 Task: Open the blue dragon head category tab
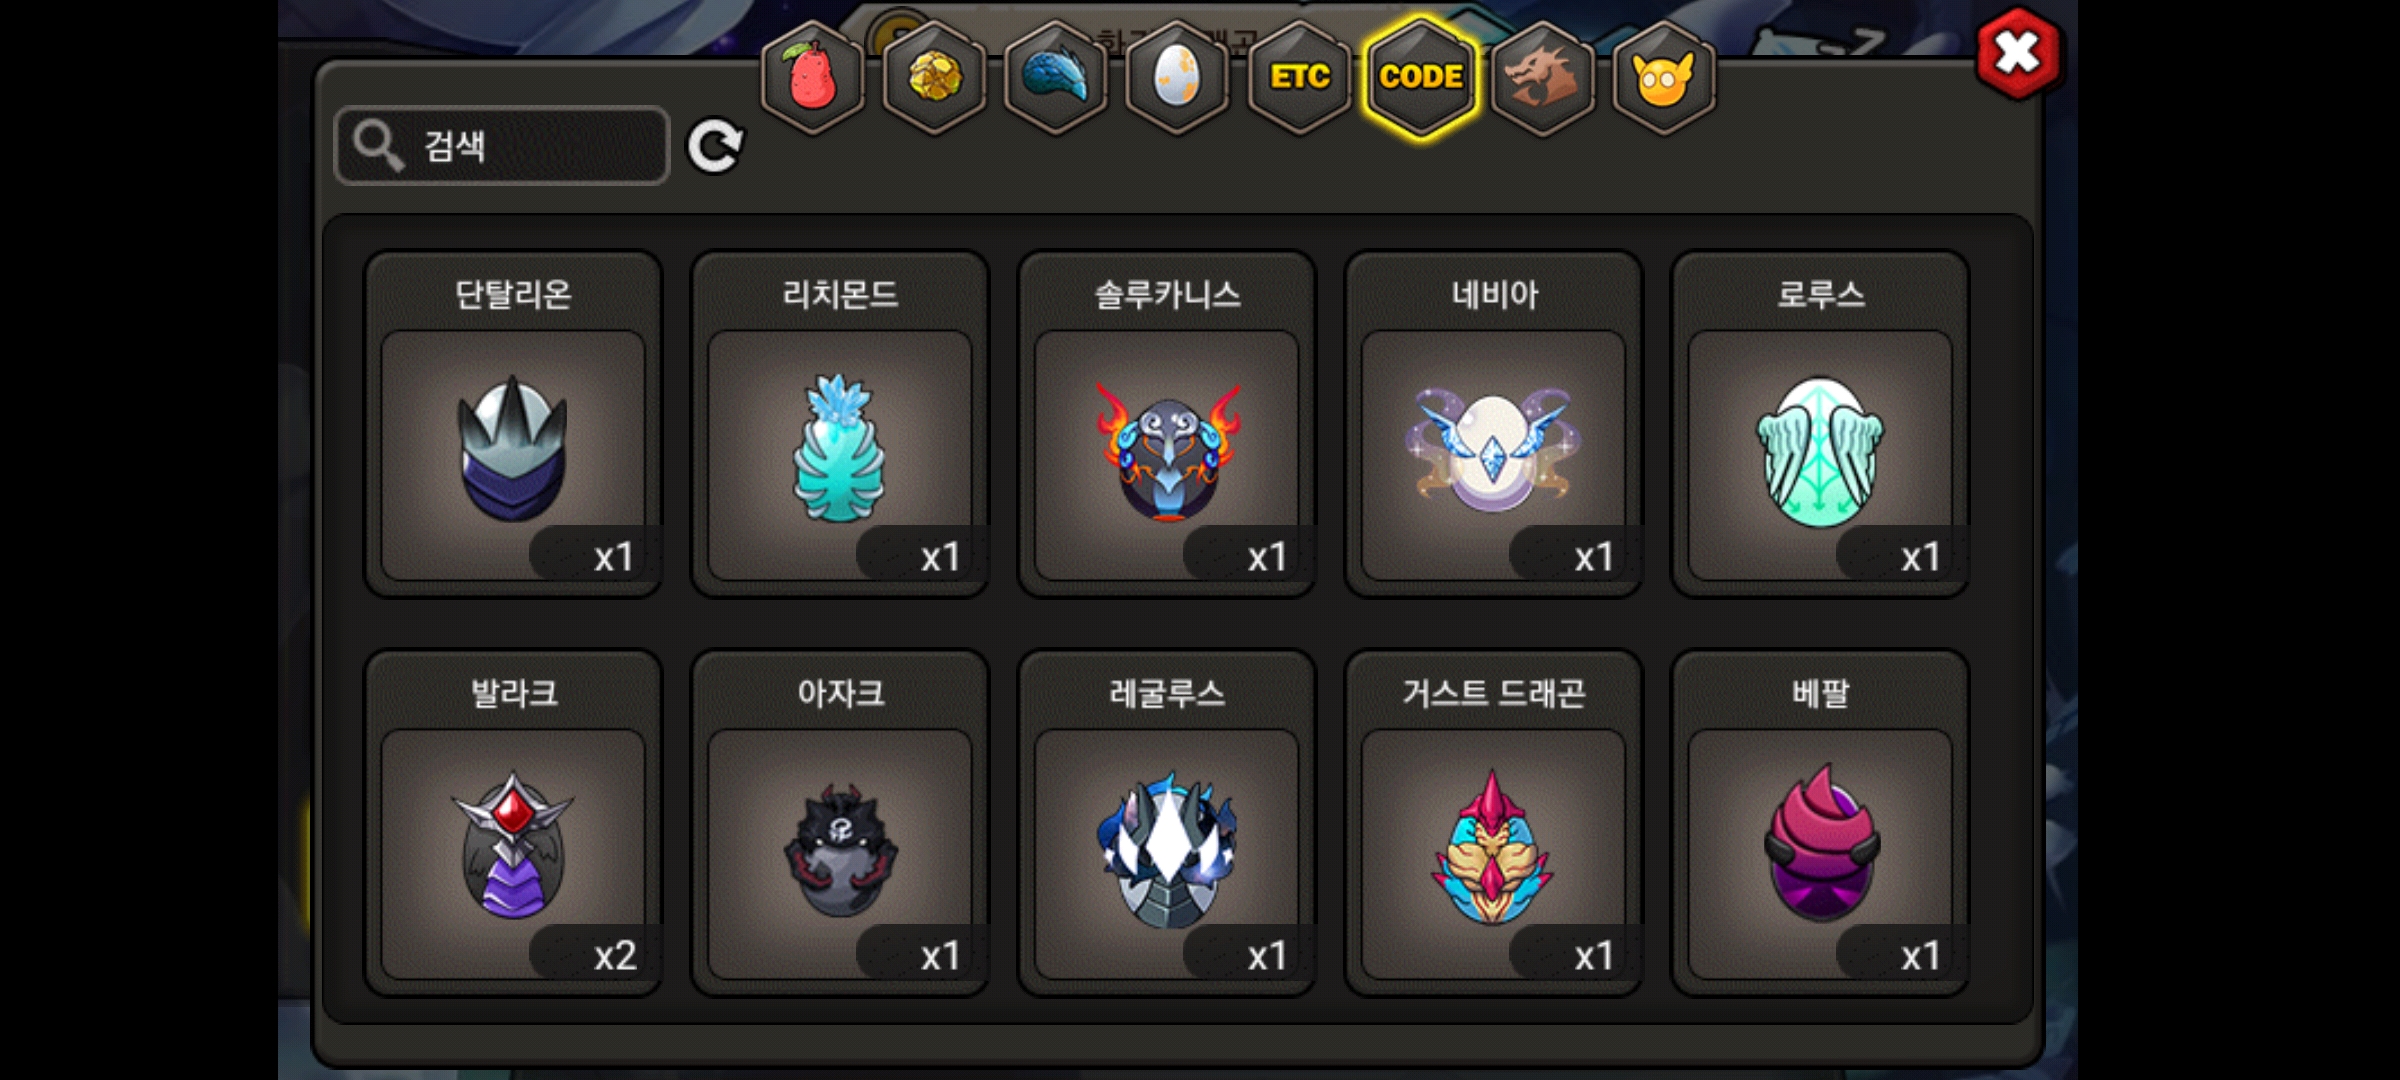(x=1056, y=77)
